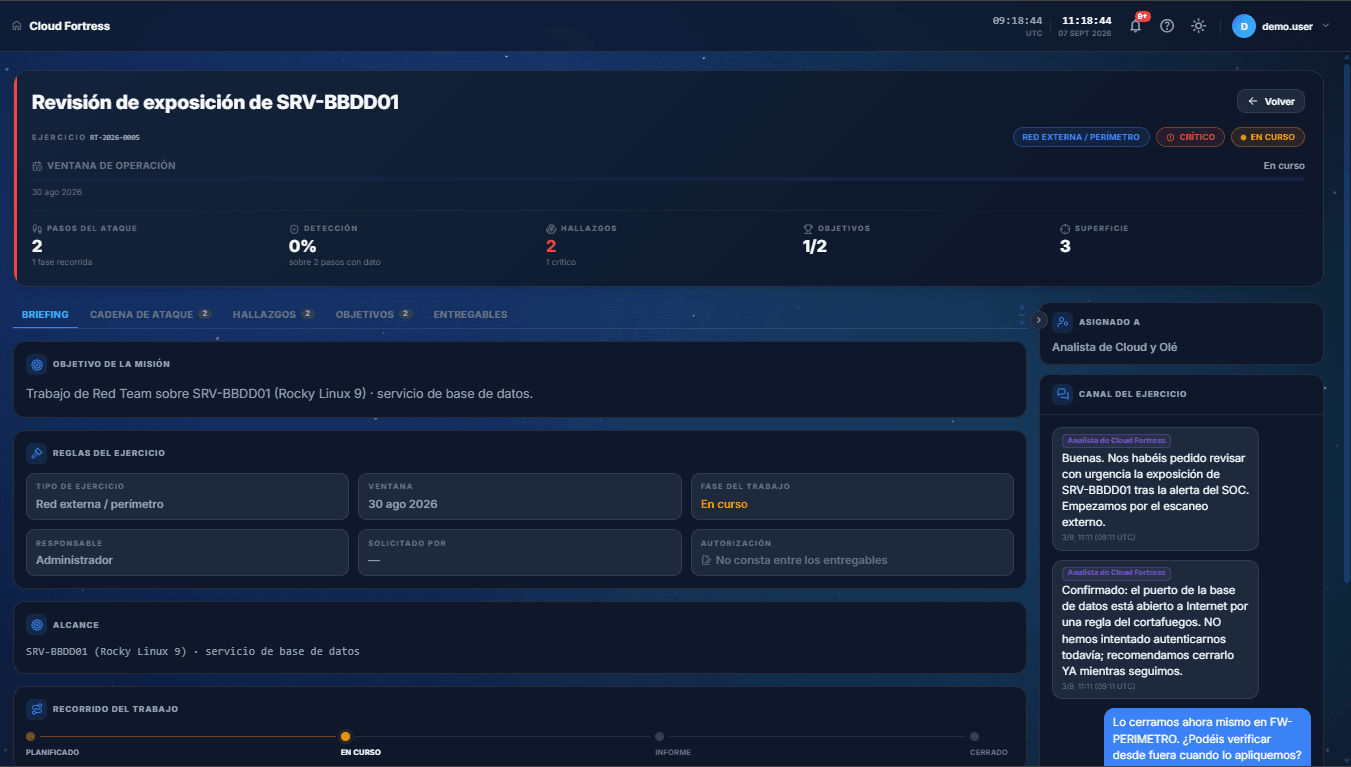Open the help question mark icon
This screenshot has height=767, width=1351.
tap(1167, 26)
